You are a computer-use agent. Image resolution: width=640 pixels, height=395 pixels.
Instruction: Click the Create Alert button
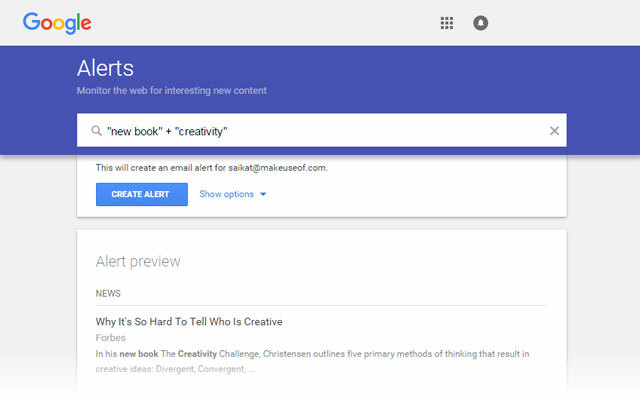[142, 194]
